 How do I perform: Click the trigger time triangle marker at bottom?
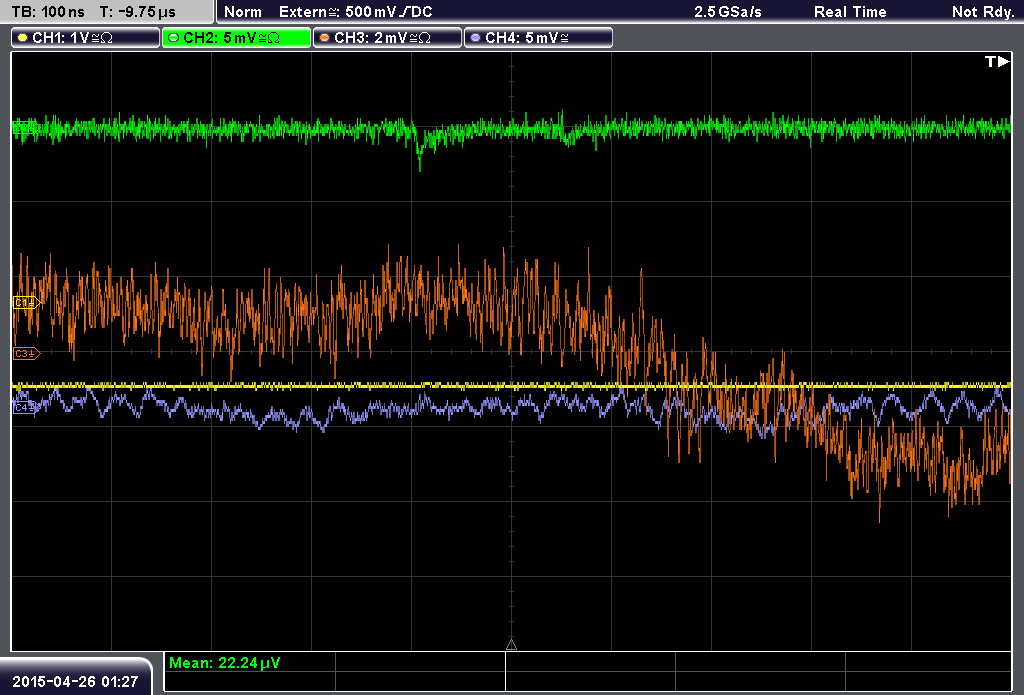pyautogui.click(x=511, y=644)
